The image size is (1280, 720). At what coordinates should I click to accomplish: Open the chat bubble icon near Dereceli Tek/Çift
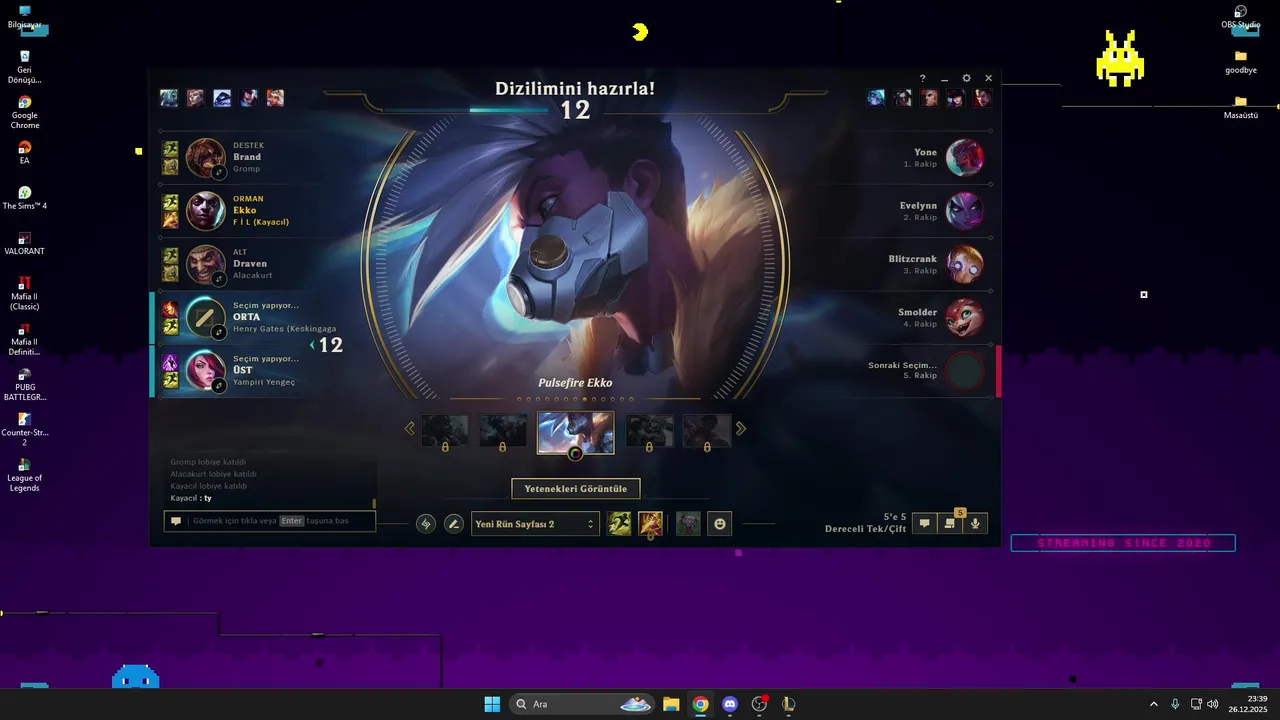point(925,523)
